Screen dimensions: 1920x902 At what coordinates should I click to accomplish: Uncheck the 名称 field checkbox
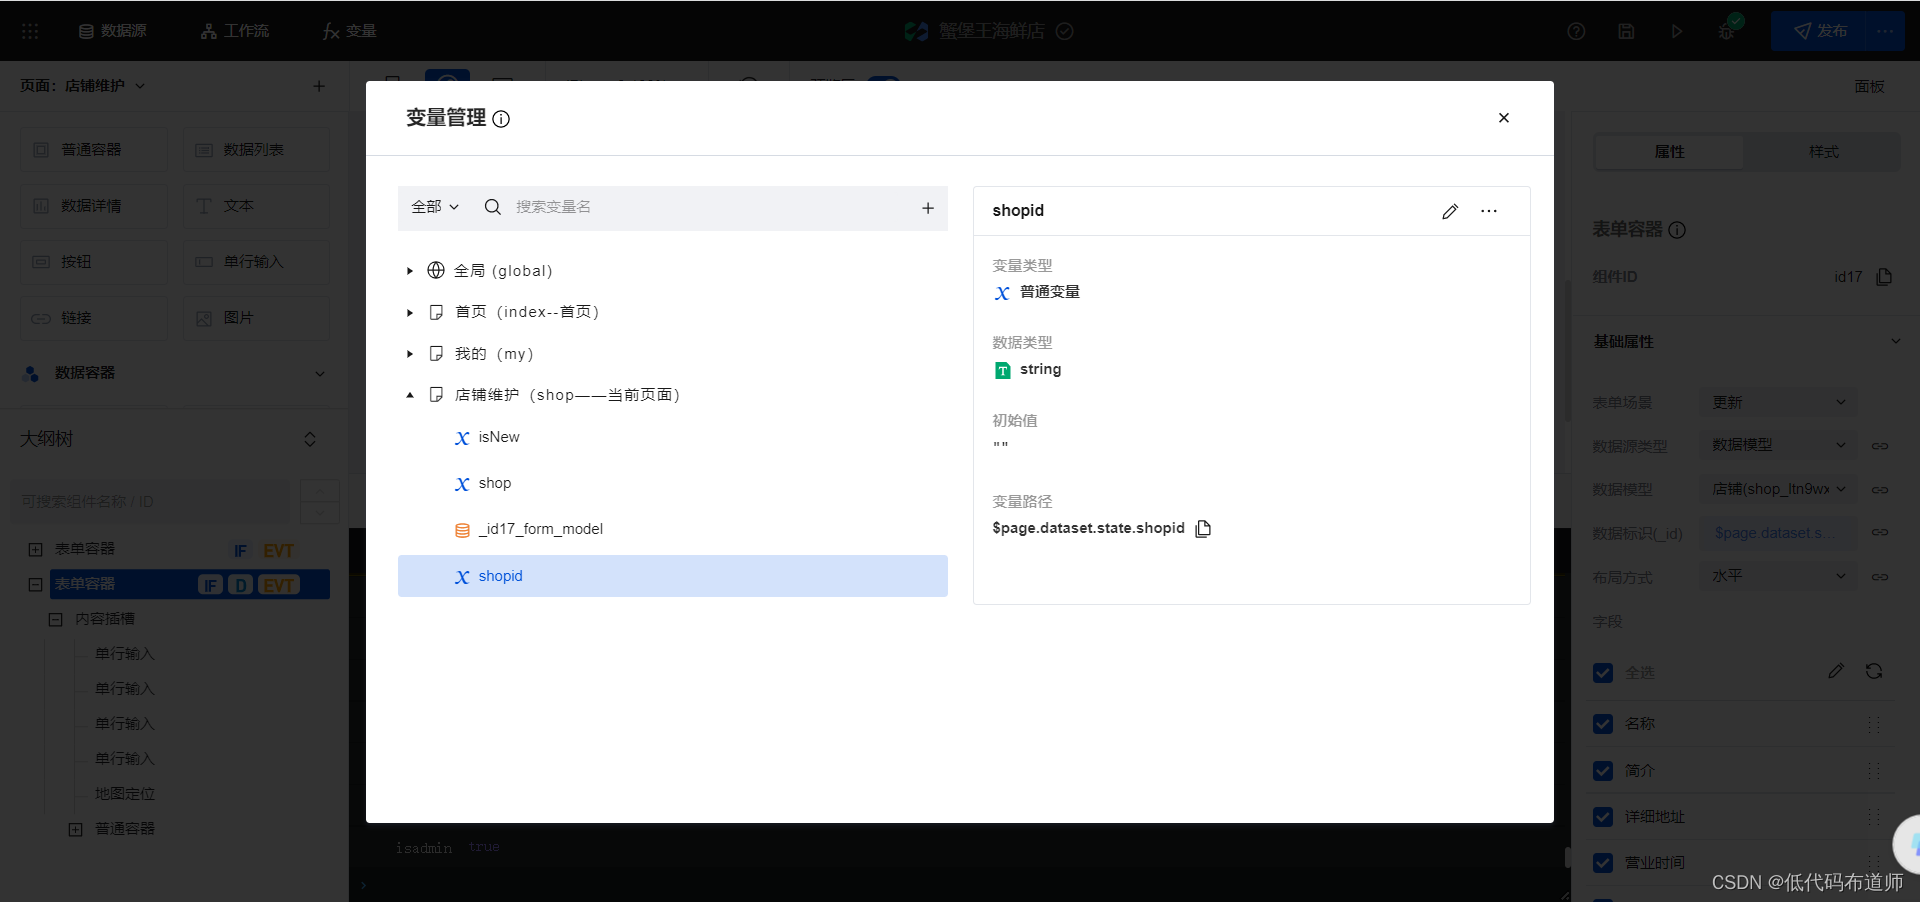(x=1603, y=724)
